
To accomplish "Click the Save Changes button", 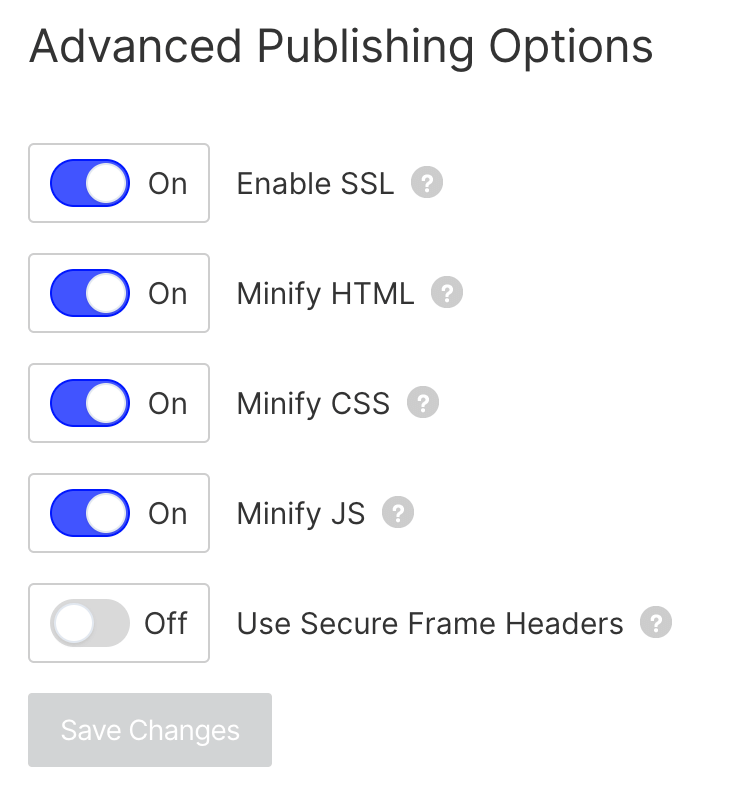I will click(150, 730).
